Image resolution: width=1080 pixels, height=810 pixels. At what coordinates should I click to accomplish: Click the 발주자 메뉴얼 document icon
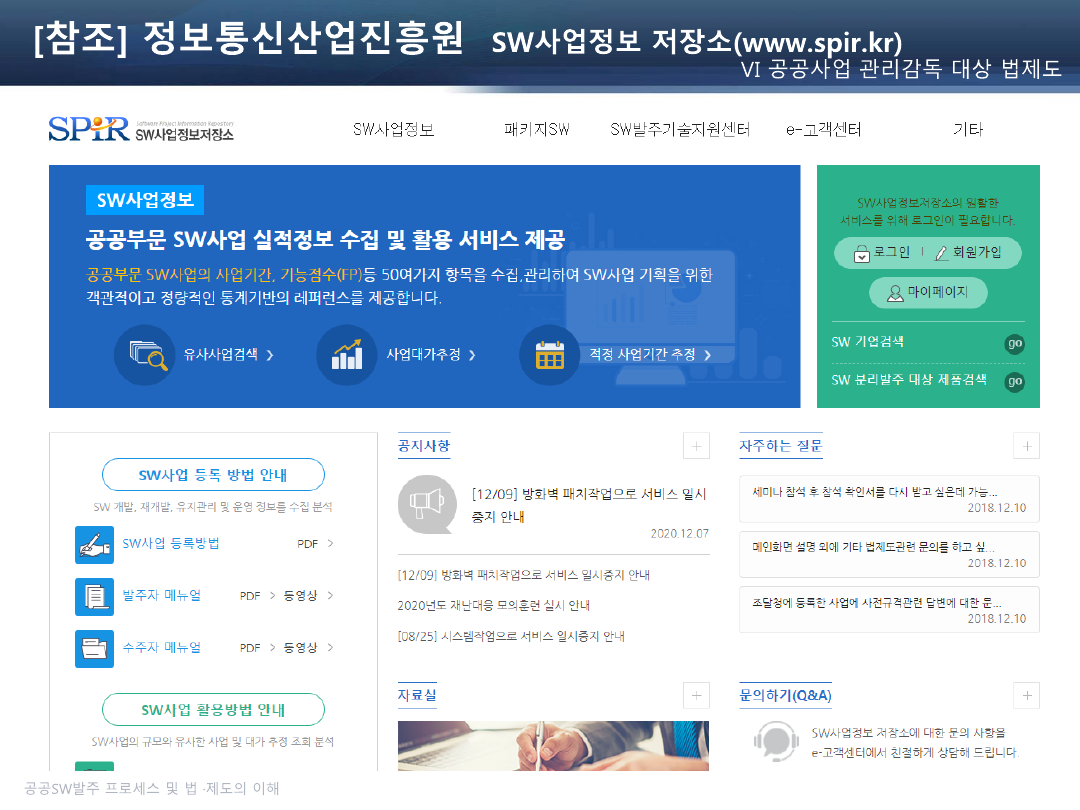click(94, 596)
